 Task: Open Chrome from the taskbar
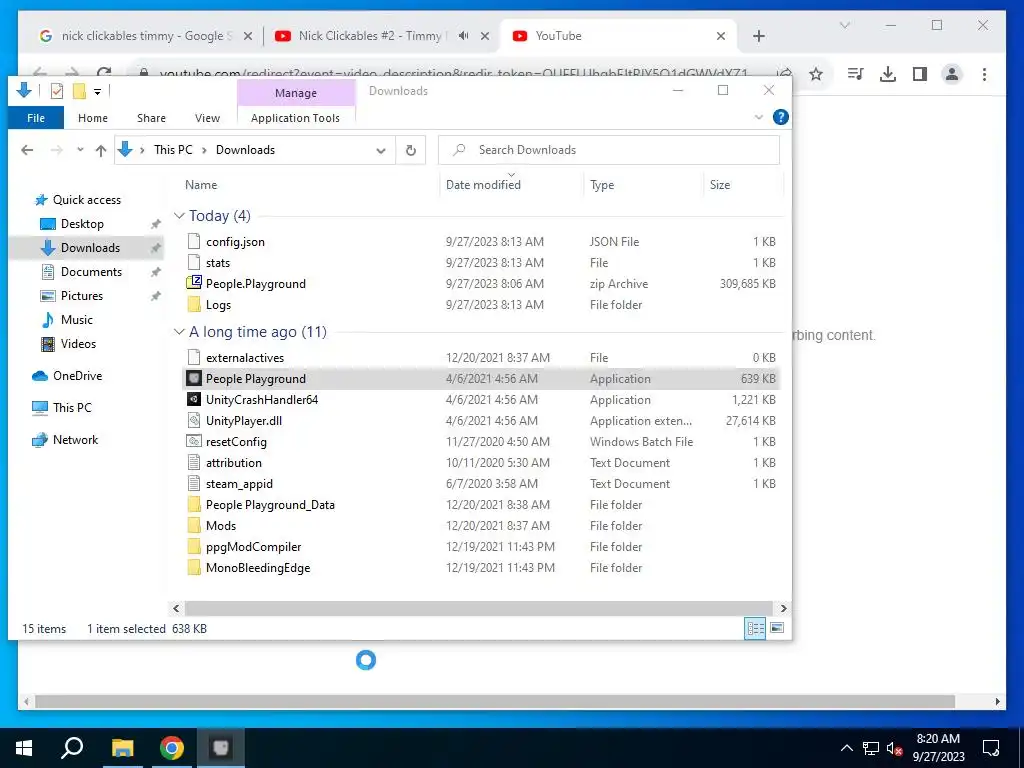coord(172,748)
